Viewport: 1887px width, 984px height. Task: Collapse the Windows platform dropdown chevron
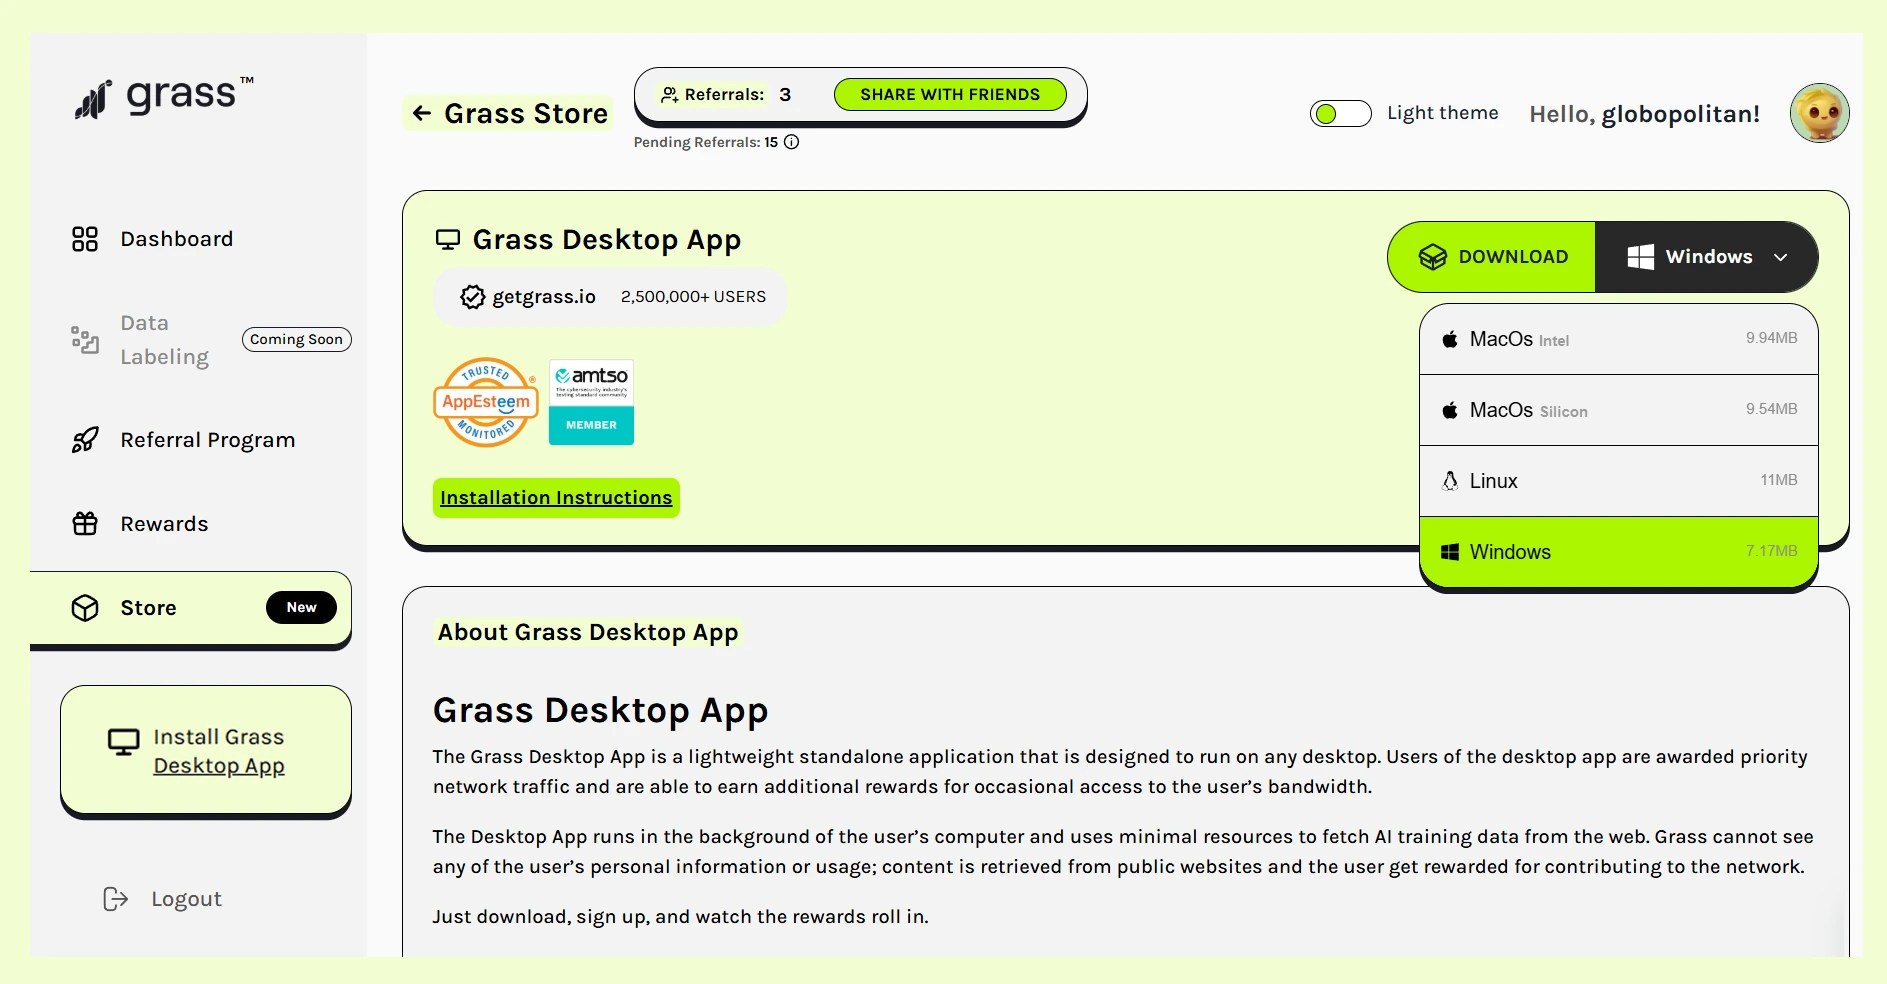(1781, 257)
